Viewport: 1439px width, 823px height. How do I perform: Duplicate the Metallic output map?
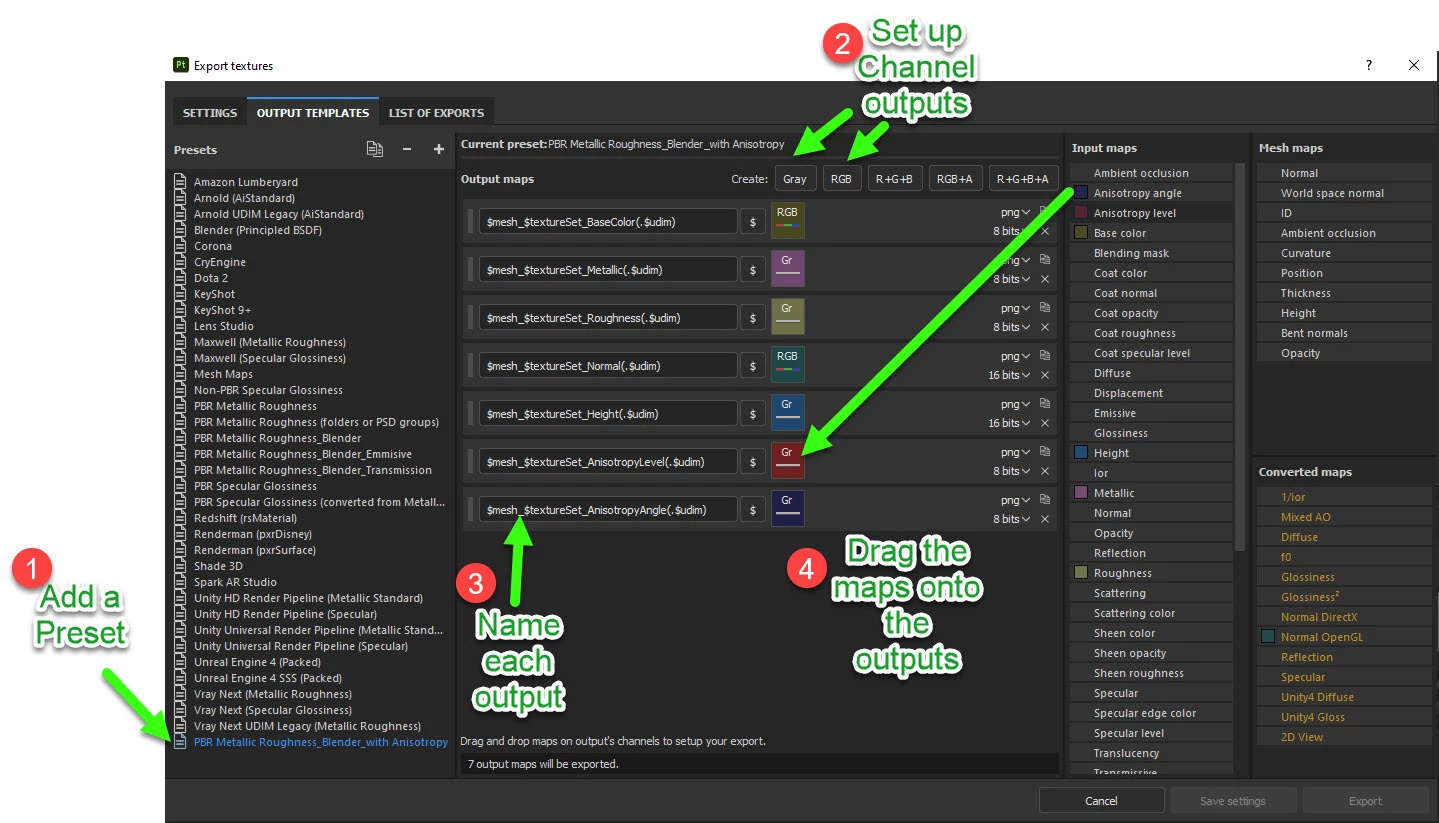pyautogui.click(x=1045, y=259)
